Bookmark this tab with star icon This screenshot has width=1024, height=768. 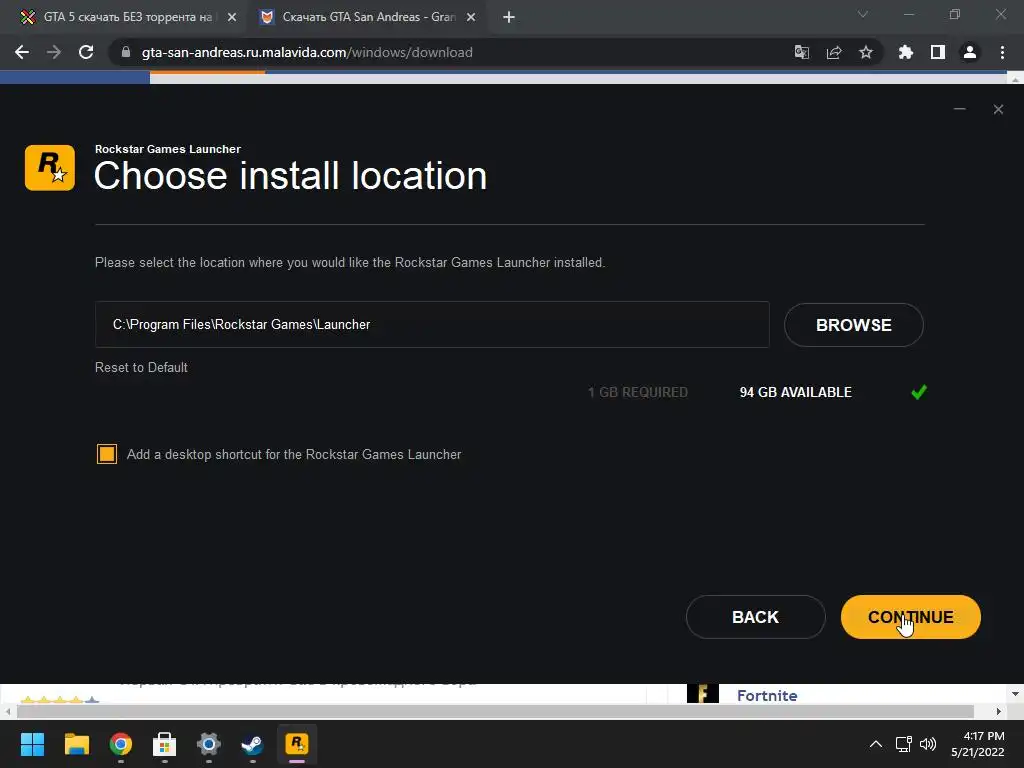[866, 52]
